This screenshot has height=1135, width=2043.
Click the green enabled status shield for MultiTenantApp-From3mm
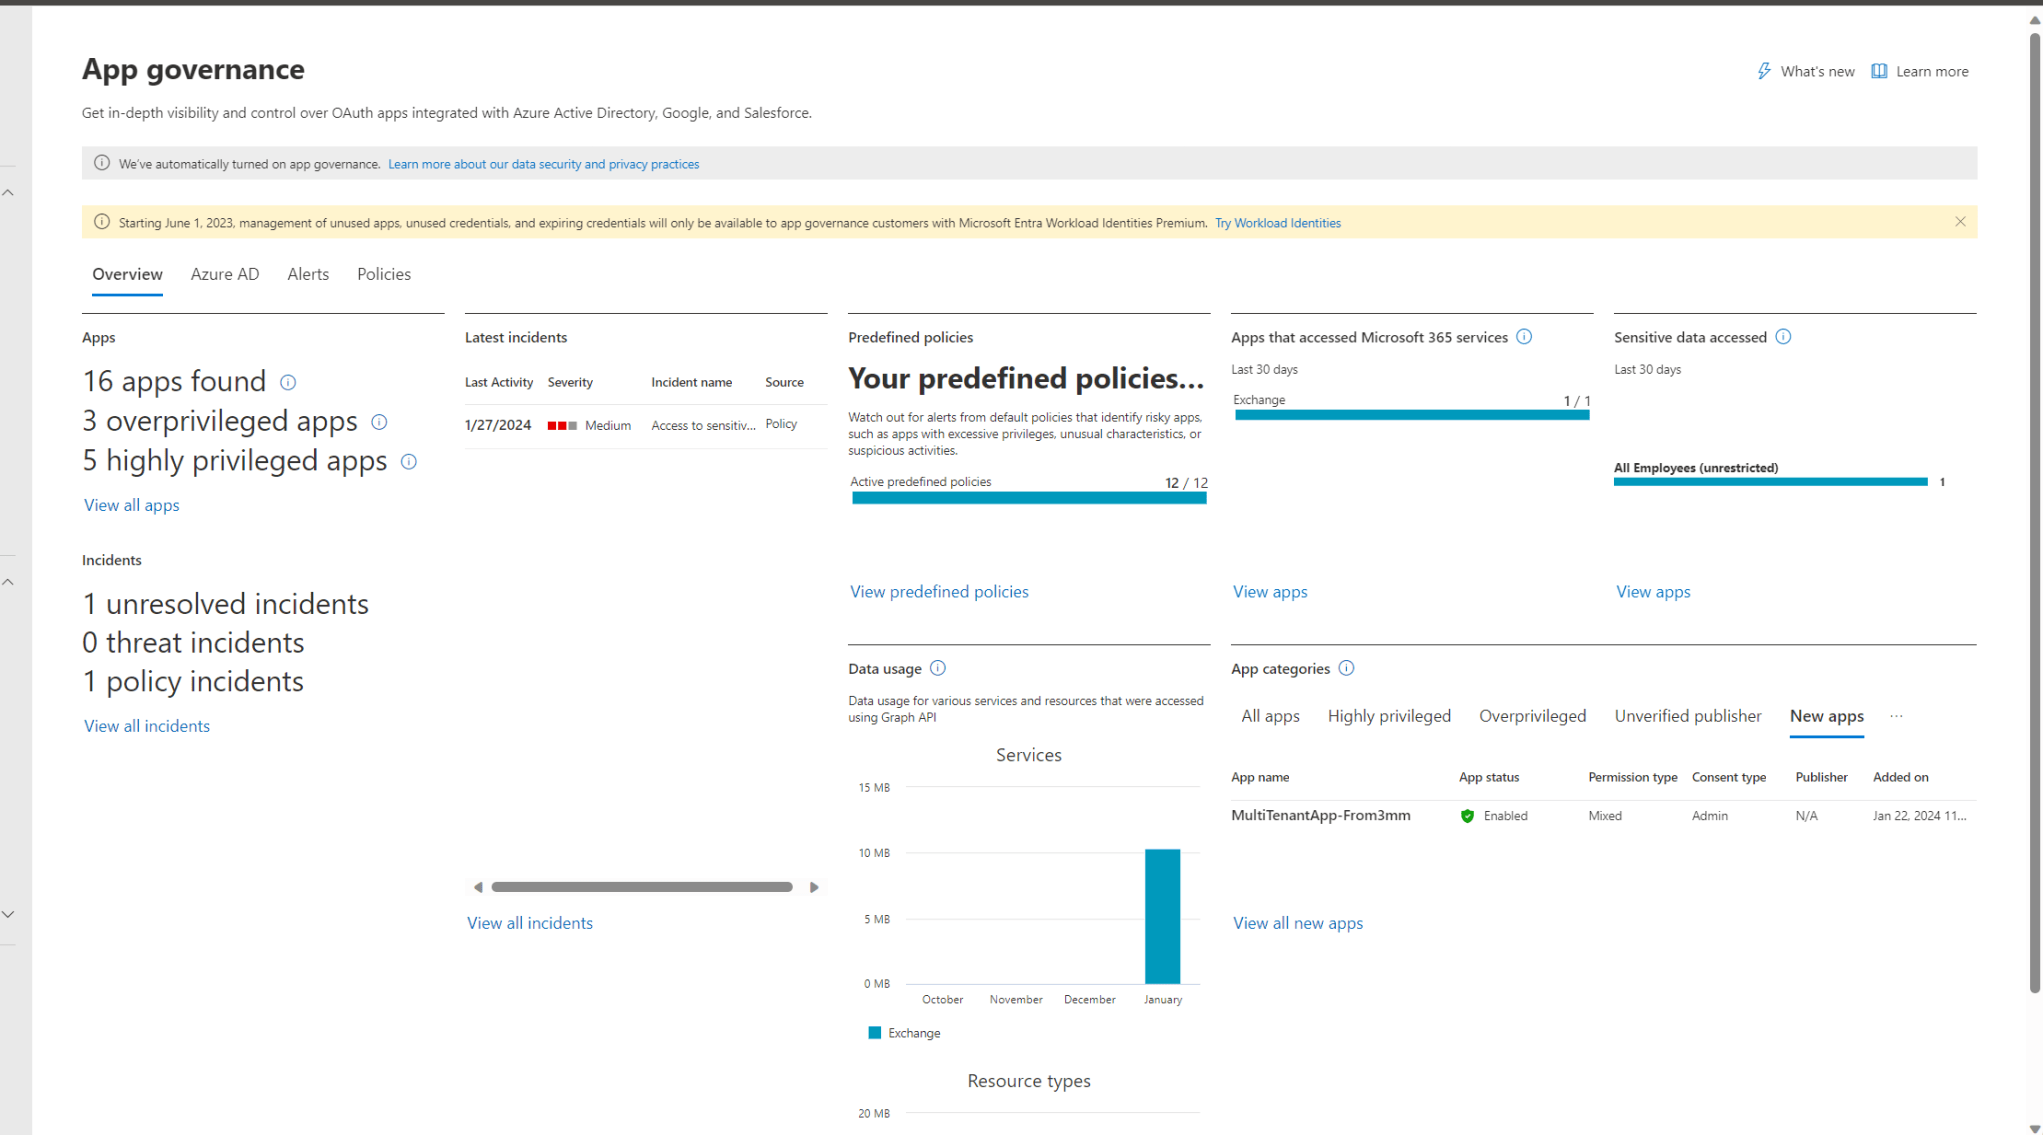pos(1467,816)
